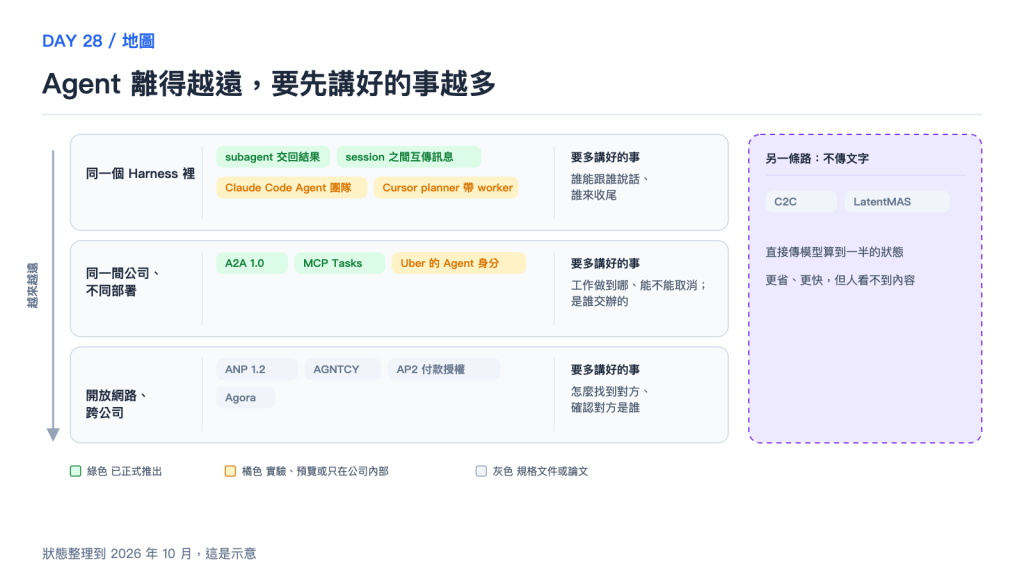The width and height of the screenshot is (1024, 576).
Task: Click the 'DAY 28 / 地圖' header label
Action: click(x=98, y=41)
